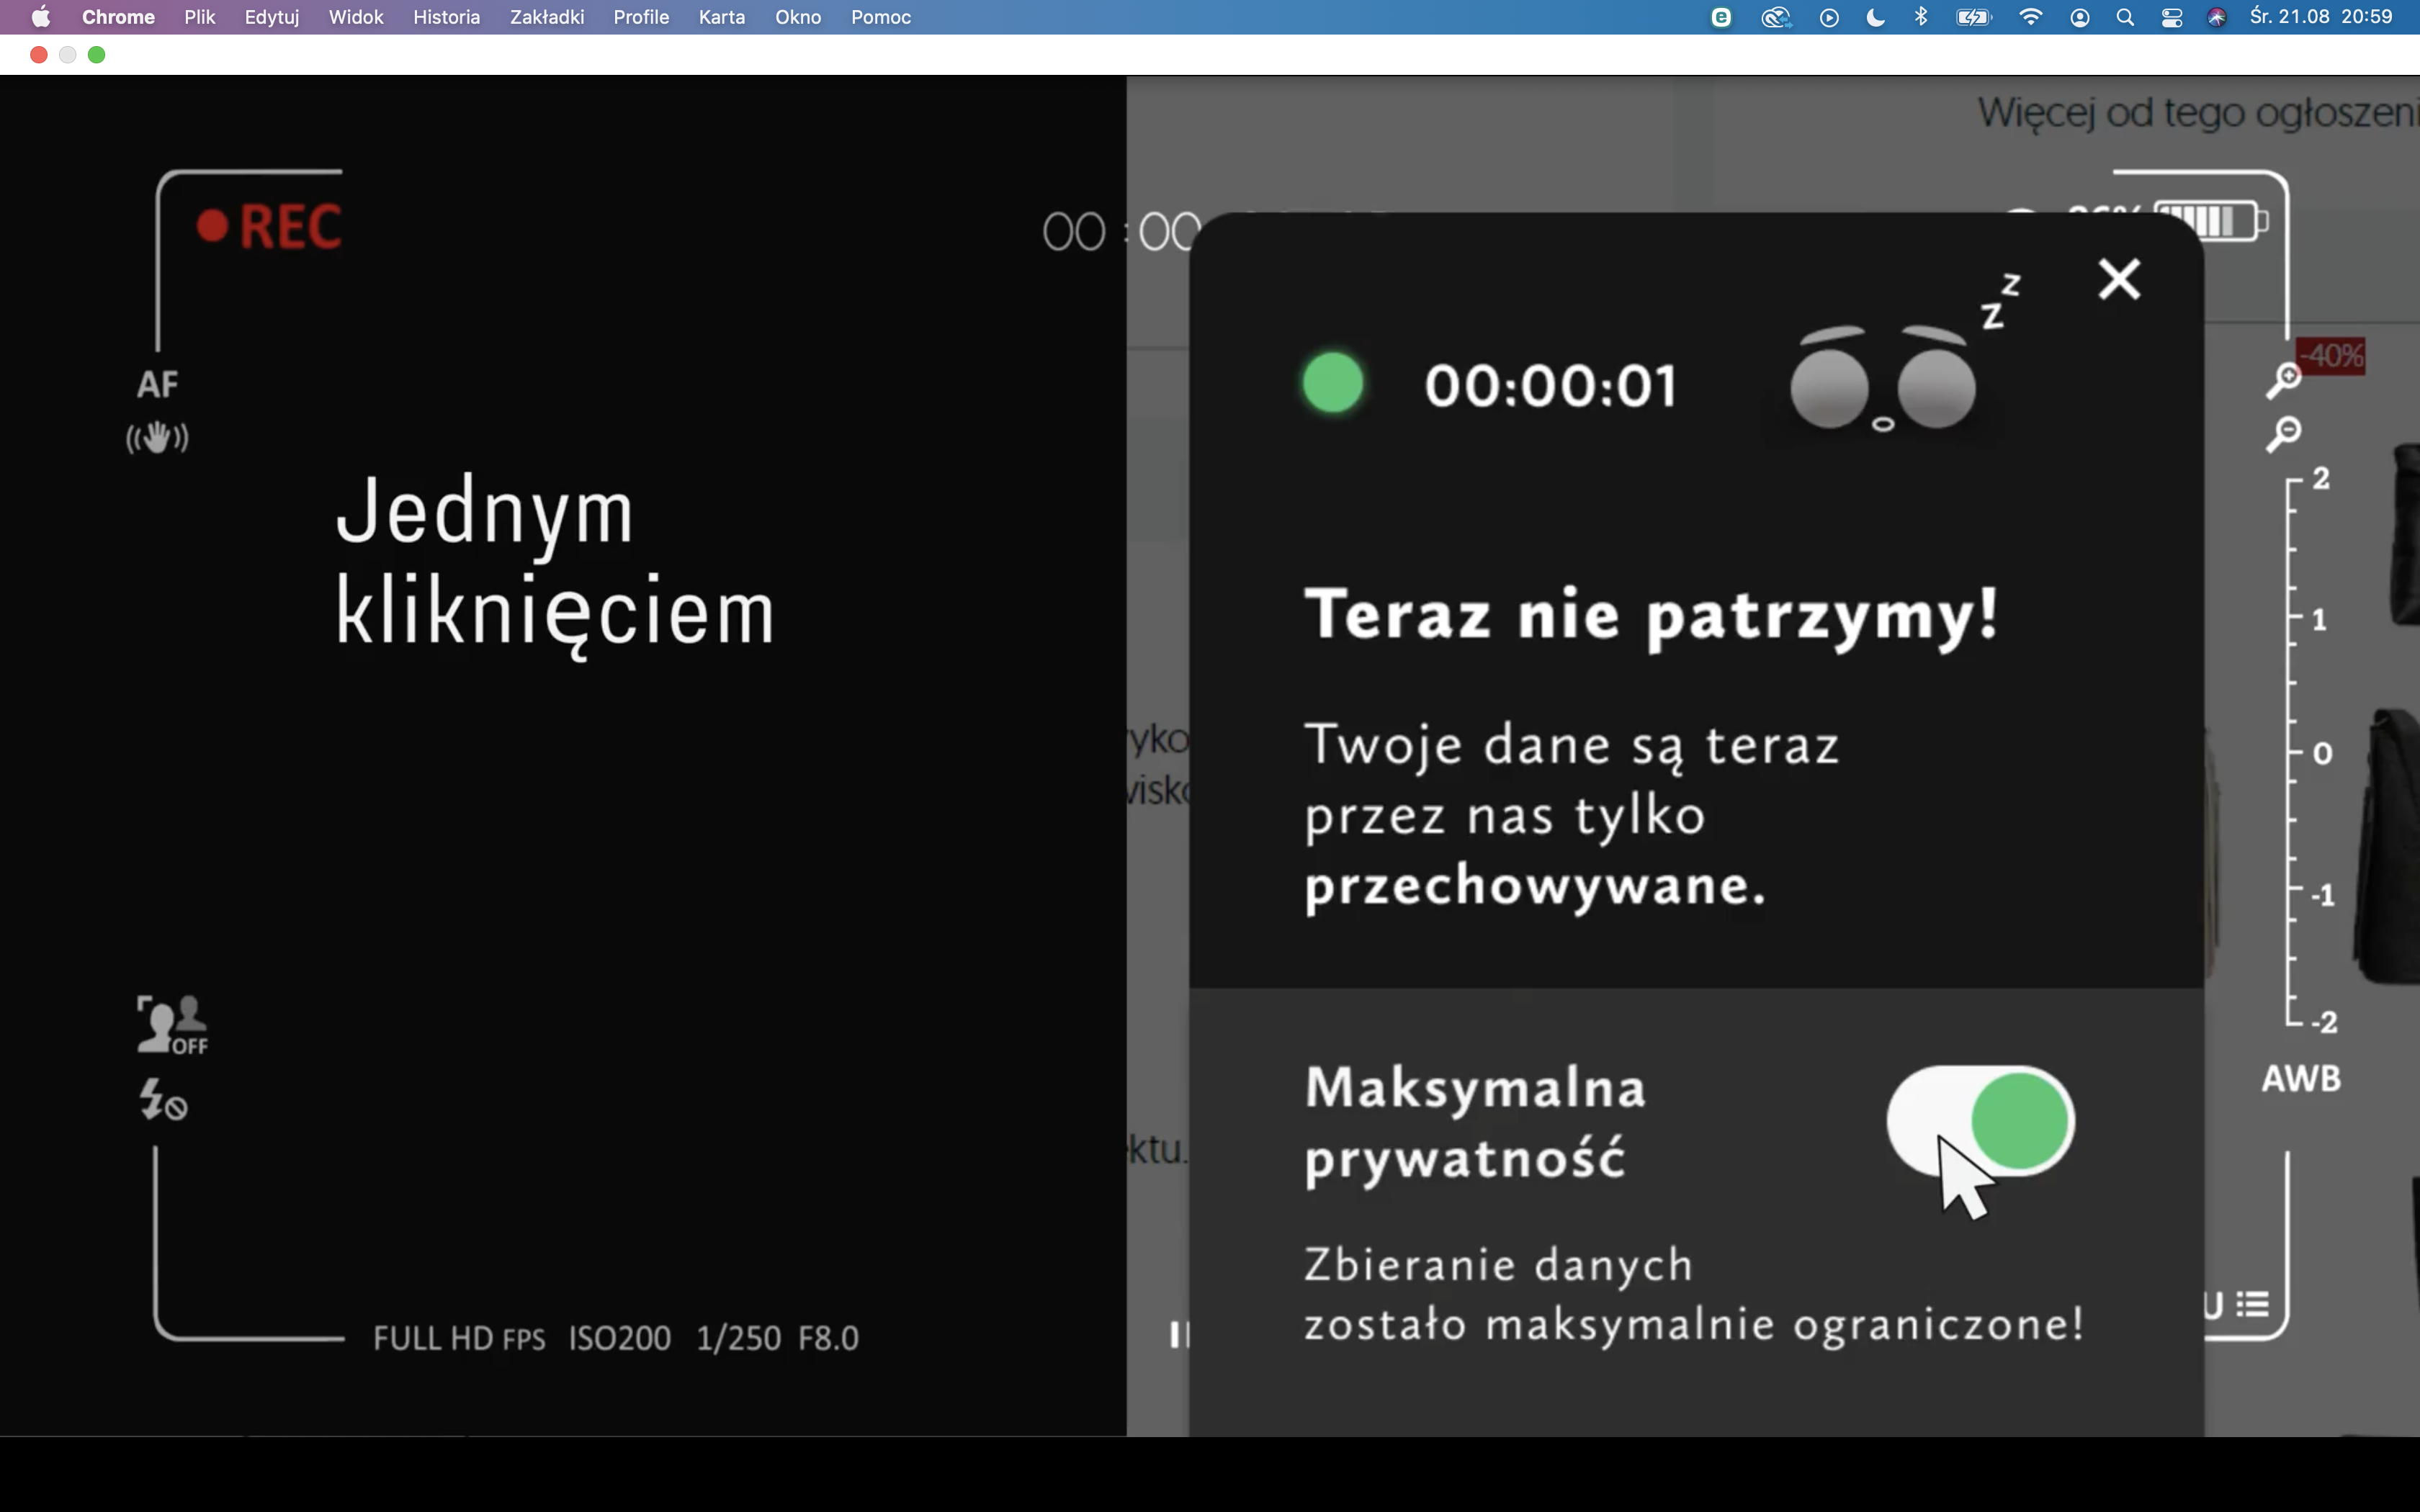Viewport: 2420px width, 1512px height.
Task: Toggle Do Not Disturb moon icon
Action: pyautogui.click(x=1876, y=17)
